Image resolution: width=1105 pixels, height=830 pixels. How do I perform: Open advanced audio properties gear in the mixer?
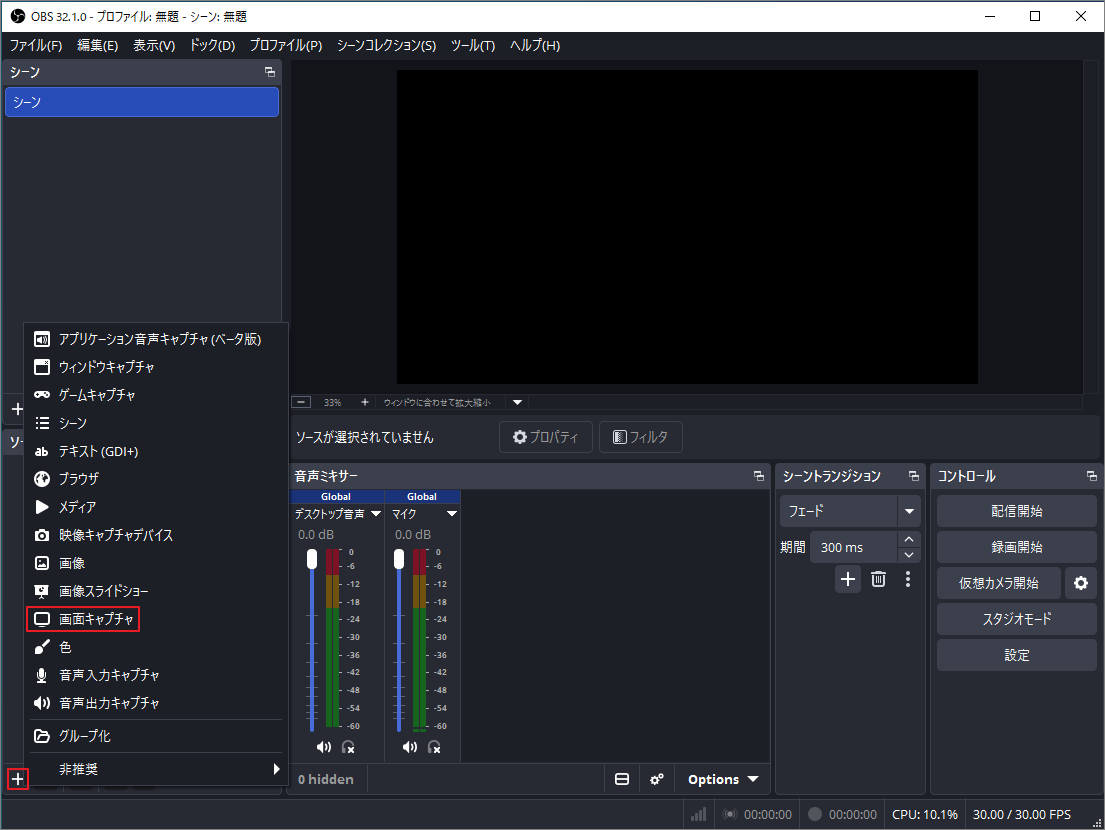tap(657, 779)
